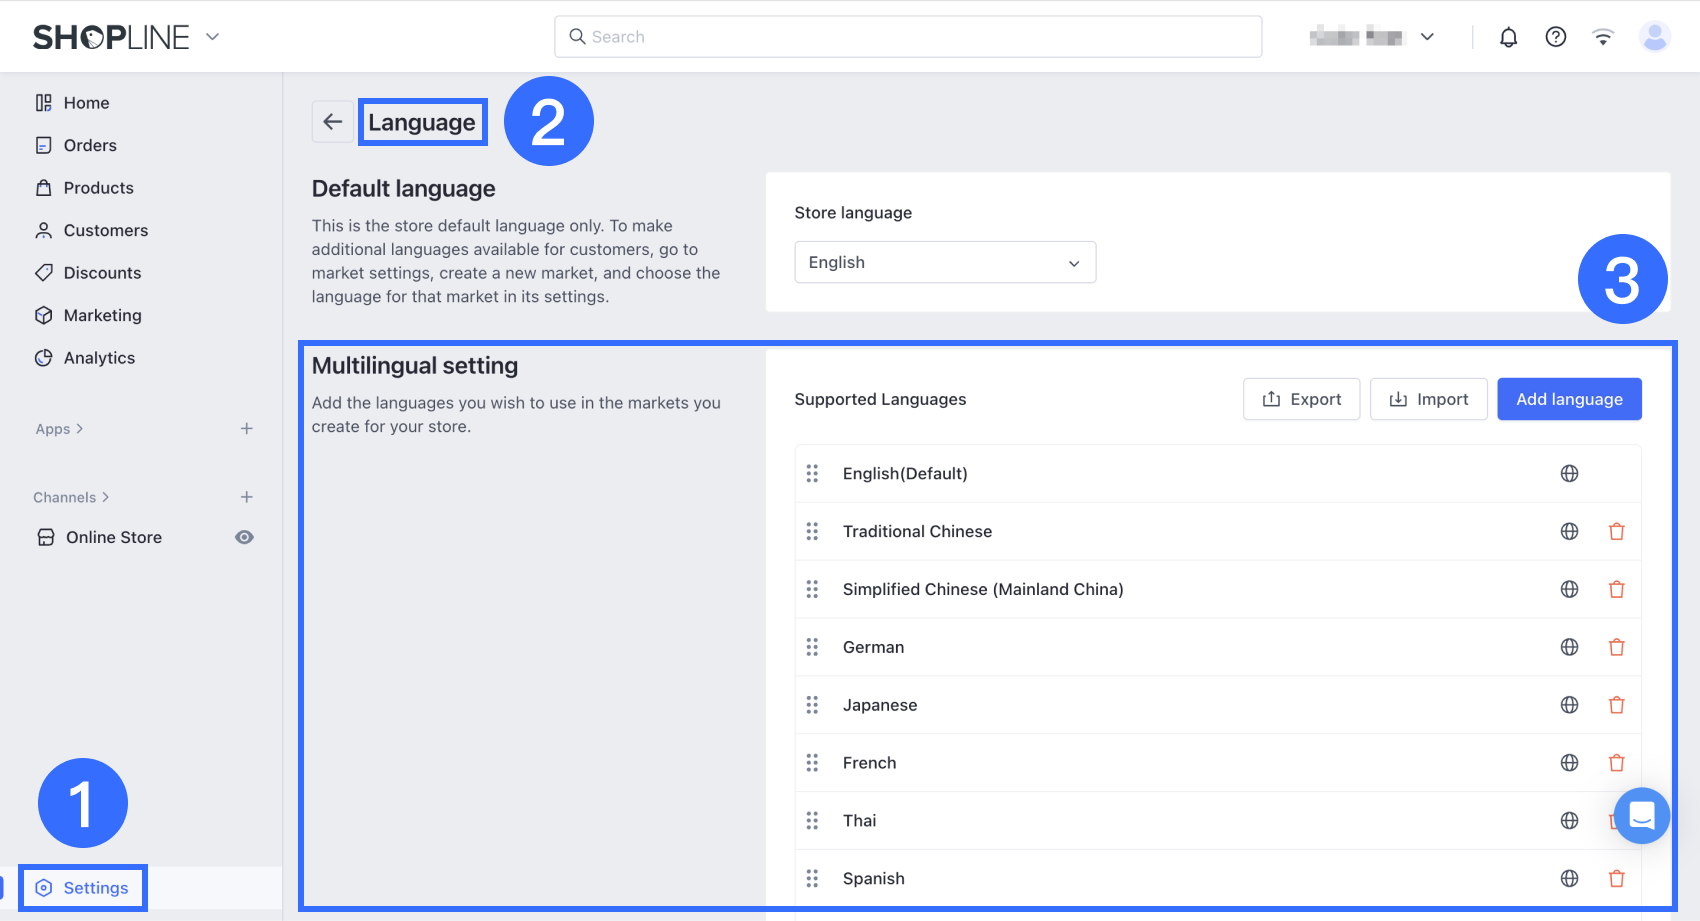Click the globe icon for English(Default)

click(x=1570, y=474)
